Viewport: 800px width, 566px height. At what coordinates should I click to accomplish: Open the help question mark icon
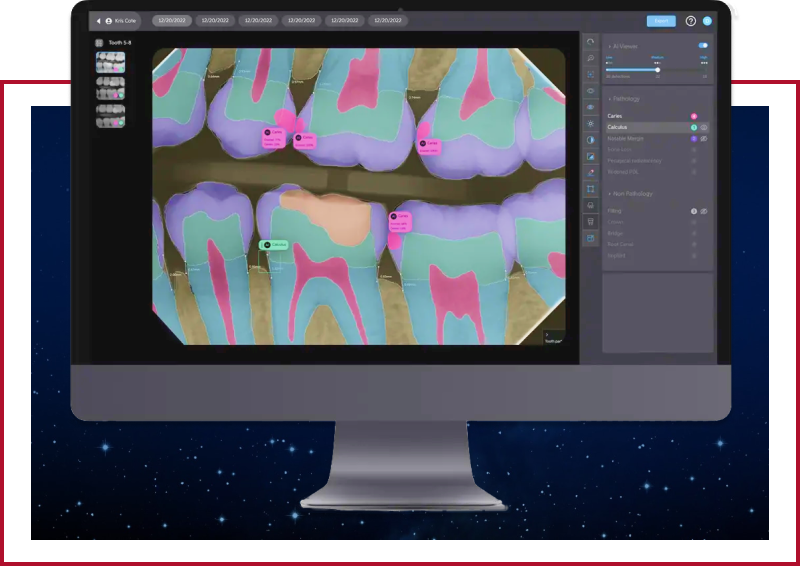[x=690, y=21]
